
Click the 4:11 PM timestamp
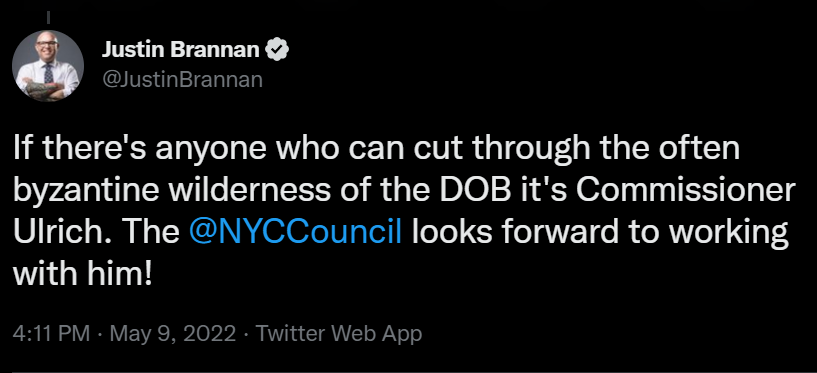[51, 333]
